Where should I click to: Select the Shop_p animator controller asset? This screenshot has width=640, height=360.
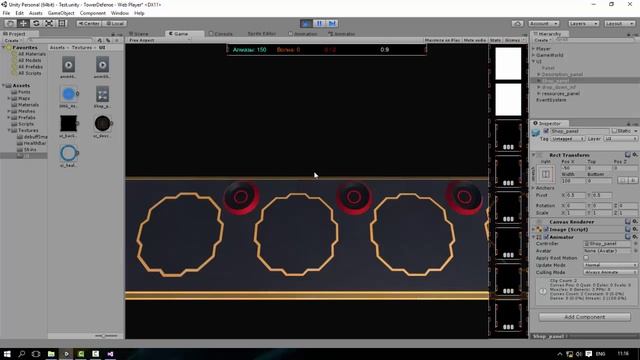point(102,94)
